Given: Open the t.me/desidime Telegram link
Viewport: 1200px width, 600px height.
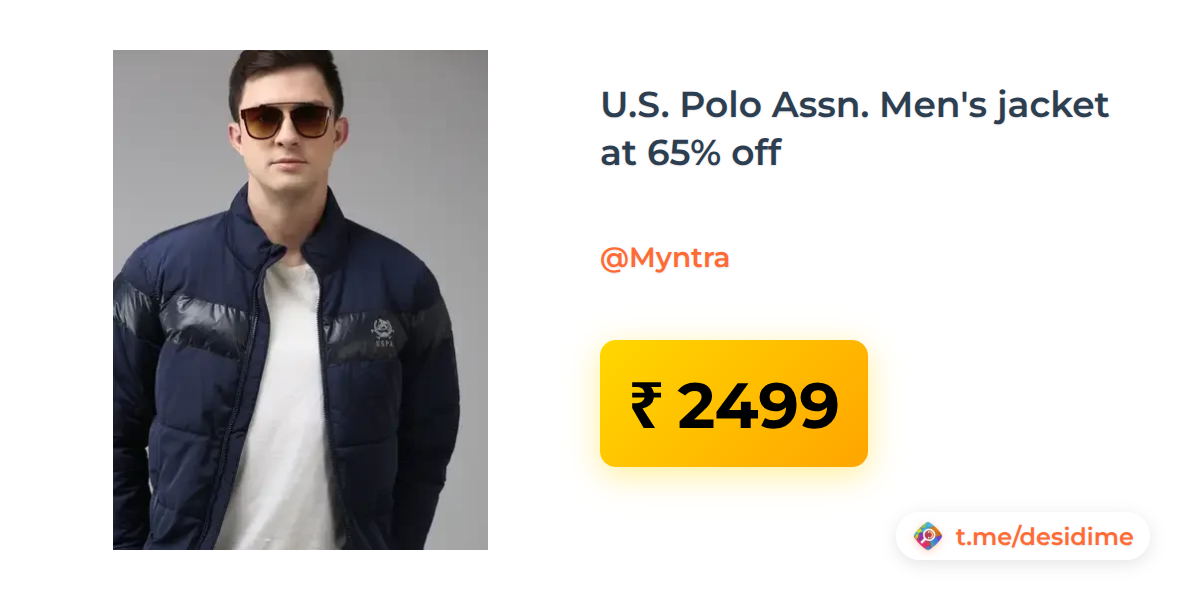Looking at the screenshot, I should click(1044, 537).
